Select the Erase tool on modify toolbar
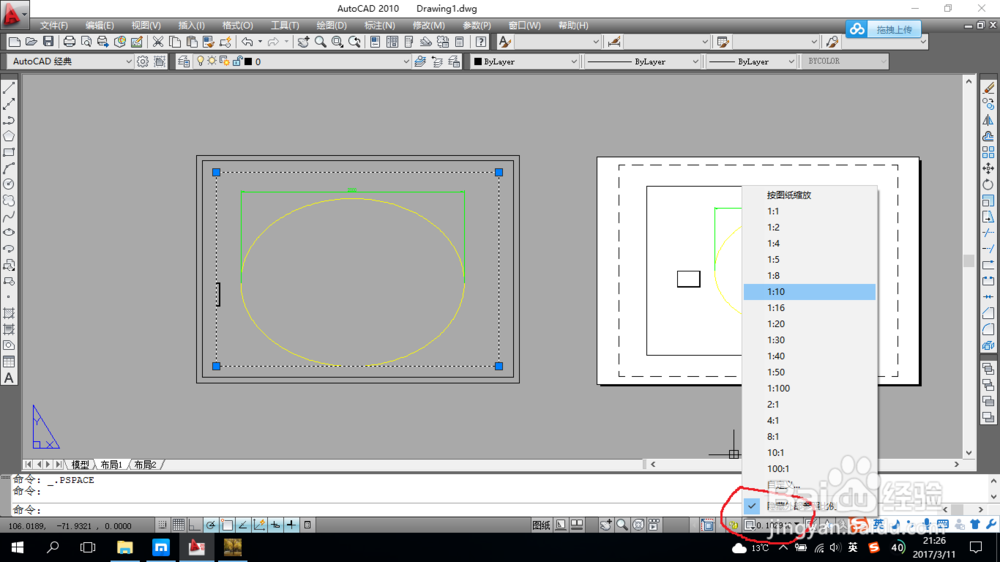Screen dimensions: 1000x562 988,88
